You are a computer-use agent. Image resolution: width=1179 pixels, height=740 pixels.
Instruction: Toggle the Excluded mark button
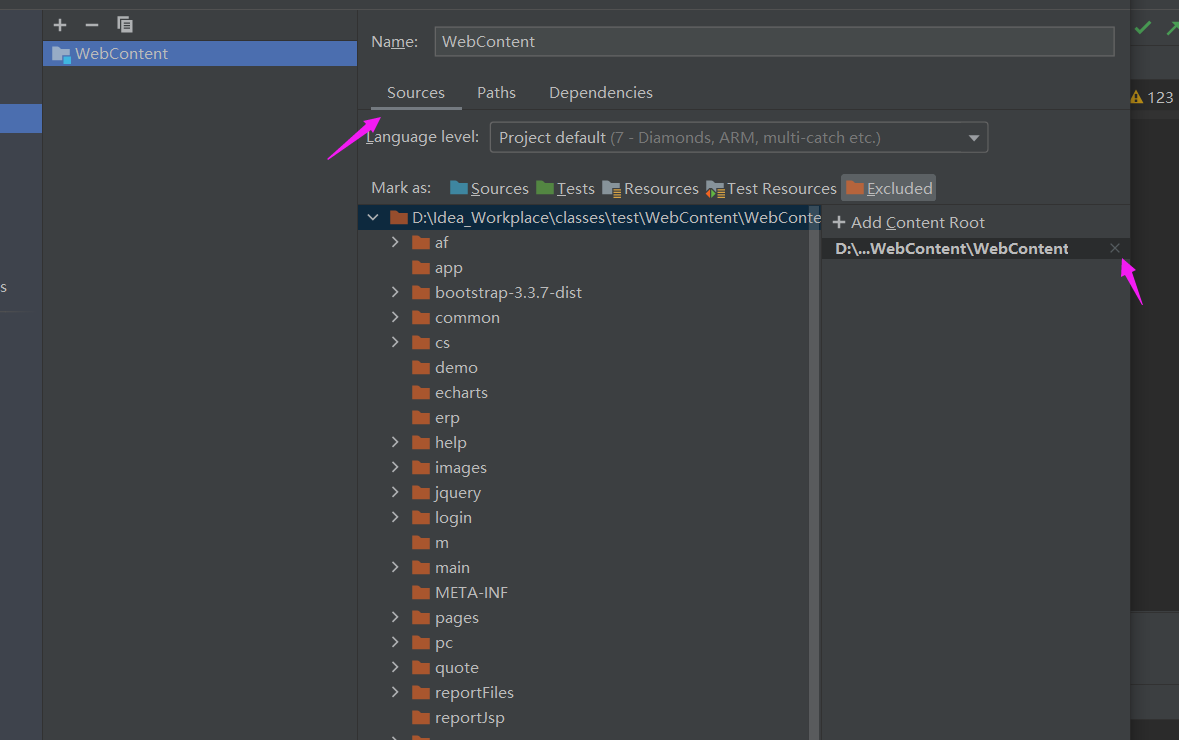point(889,188)
